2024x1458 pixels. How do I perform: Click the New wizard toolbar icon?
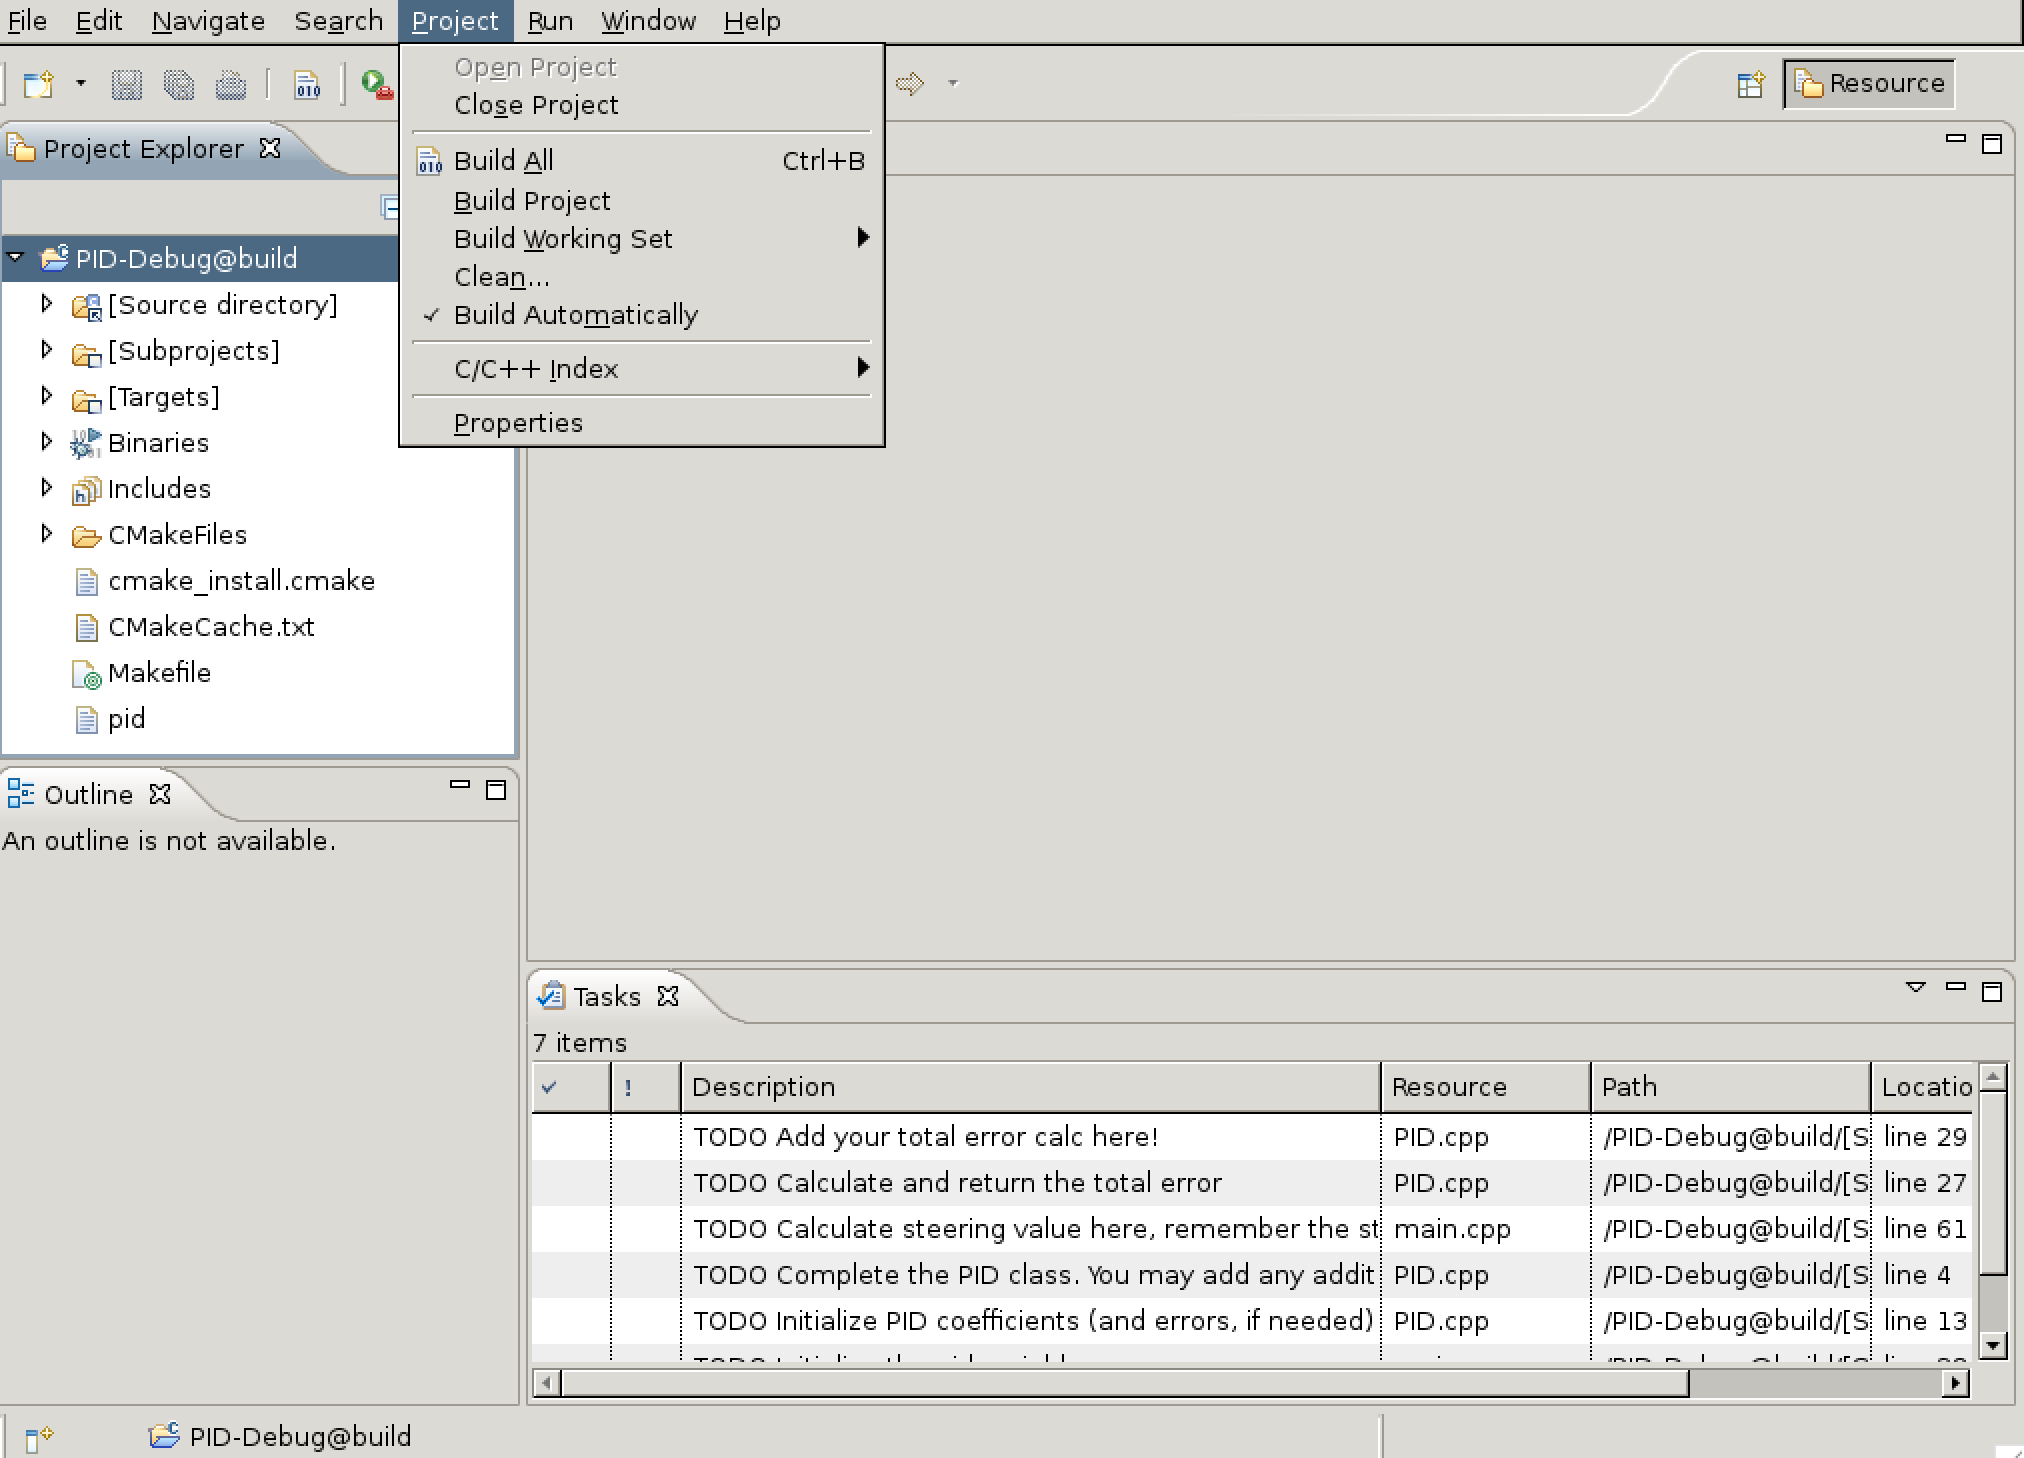coord(39,85)
